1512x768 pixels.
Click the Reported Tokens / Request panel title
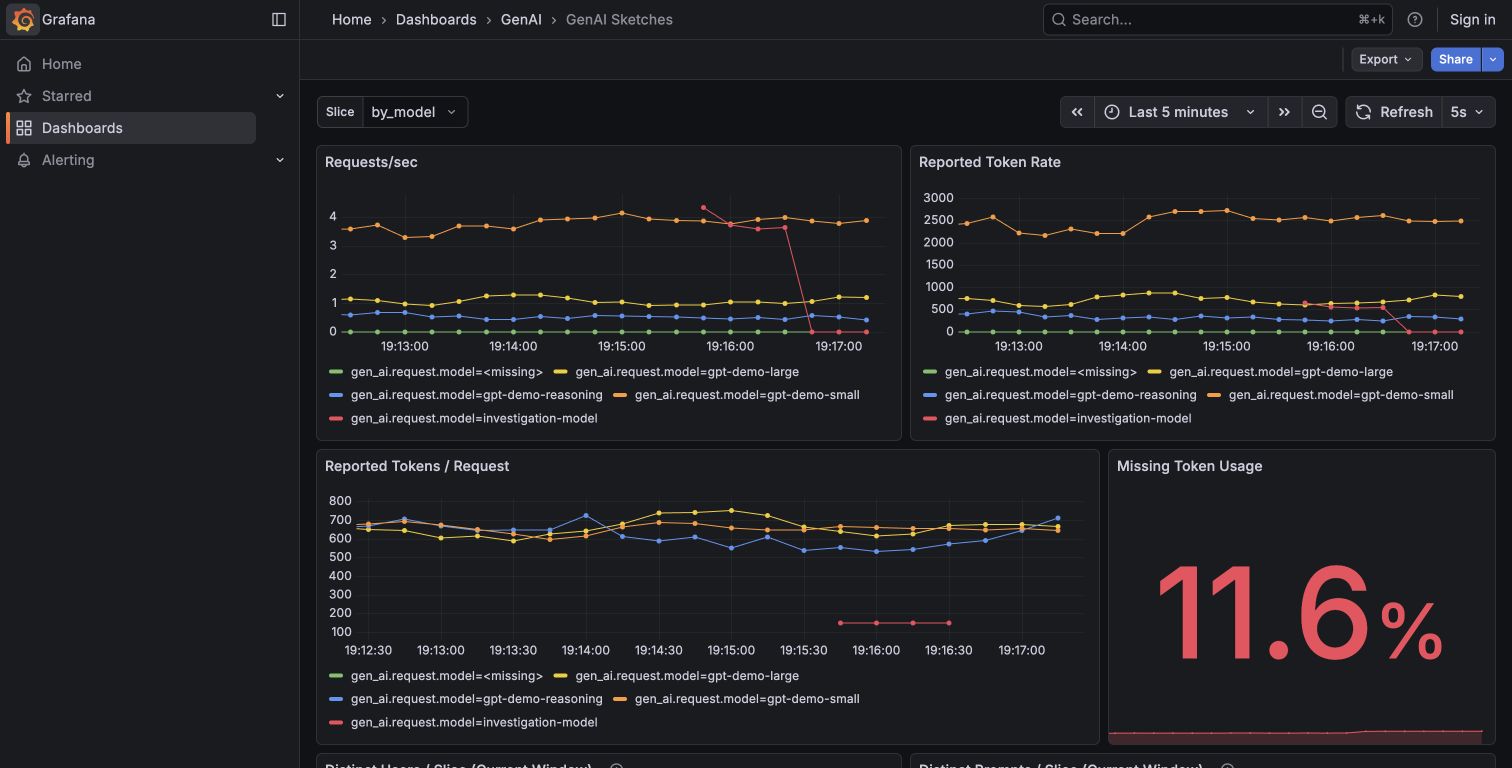tap(417, 466)
